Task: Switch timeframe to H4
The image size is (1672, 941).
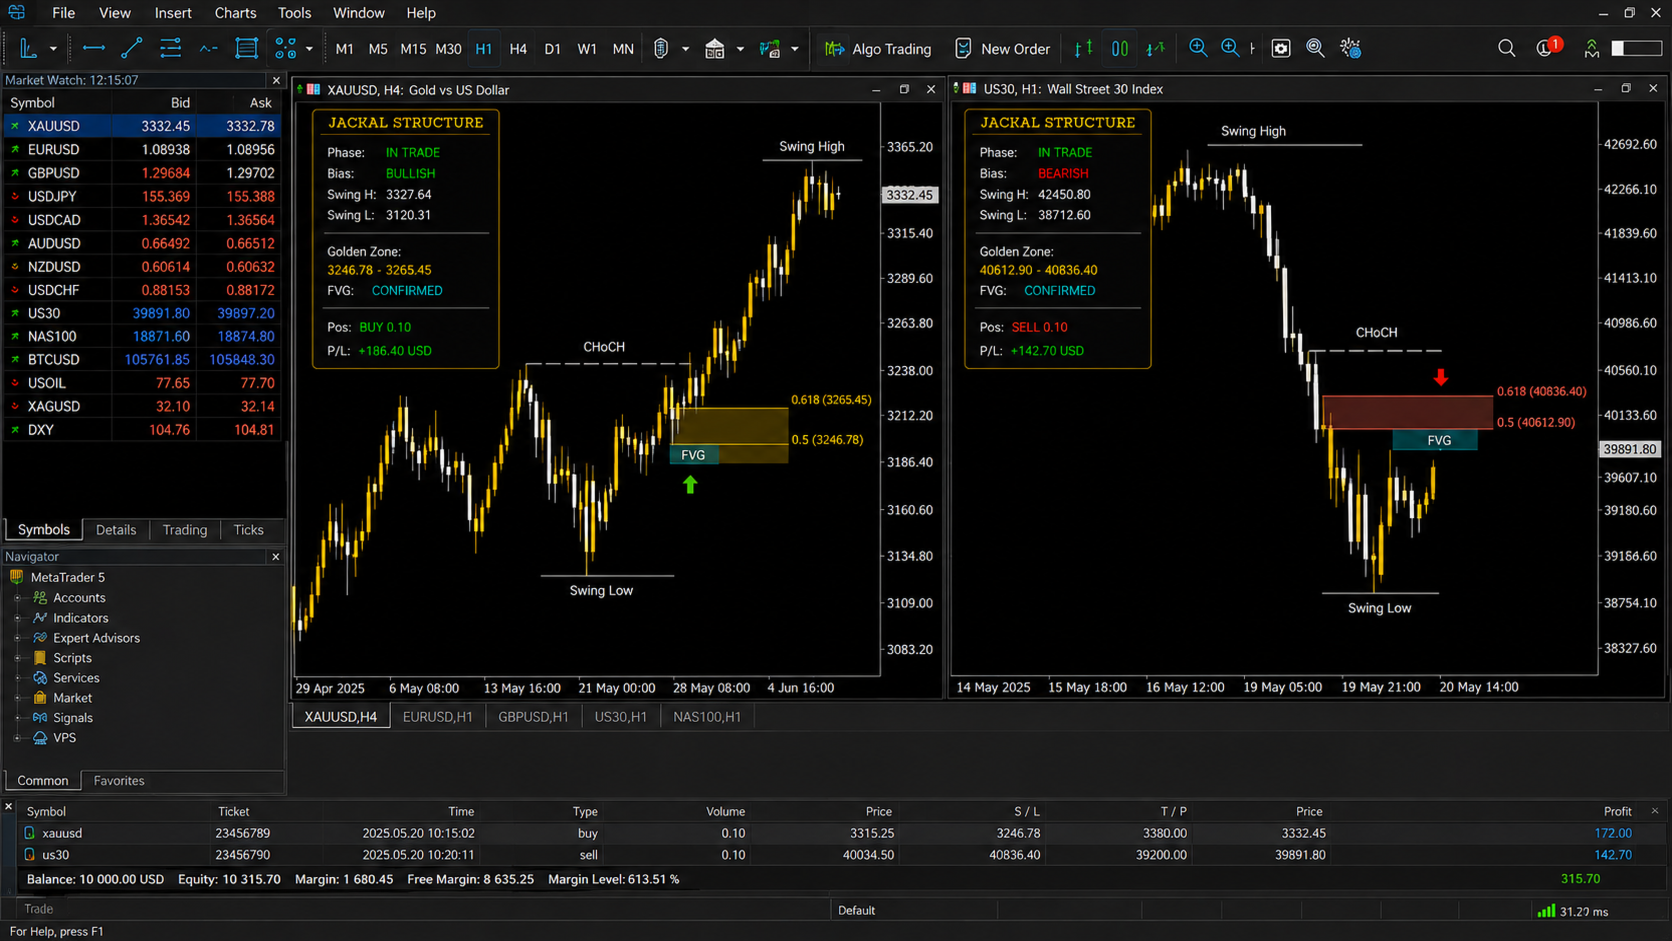Action: (x=518, y=48)
